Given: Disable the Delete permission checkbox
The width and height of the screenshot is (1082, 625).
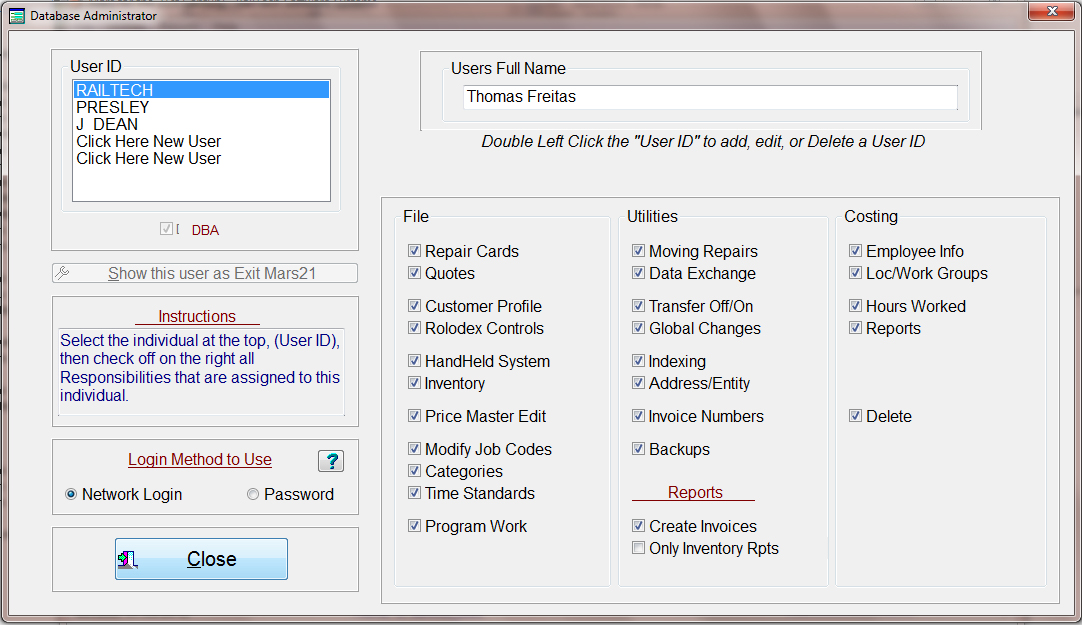Looking at the screenshot, I should tap(855, 416).
